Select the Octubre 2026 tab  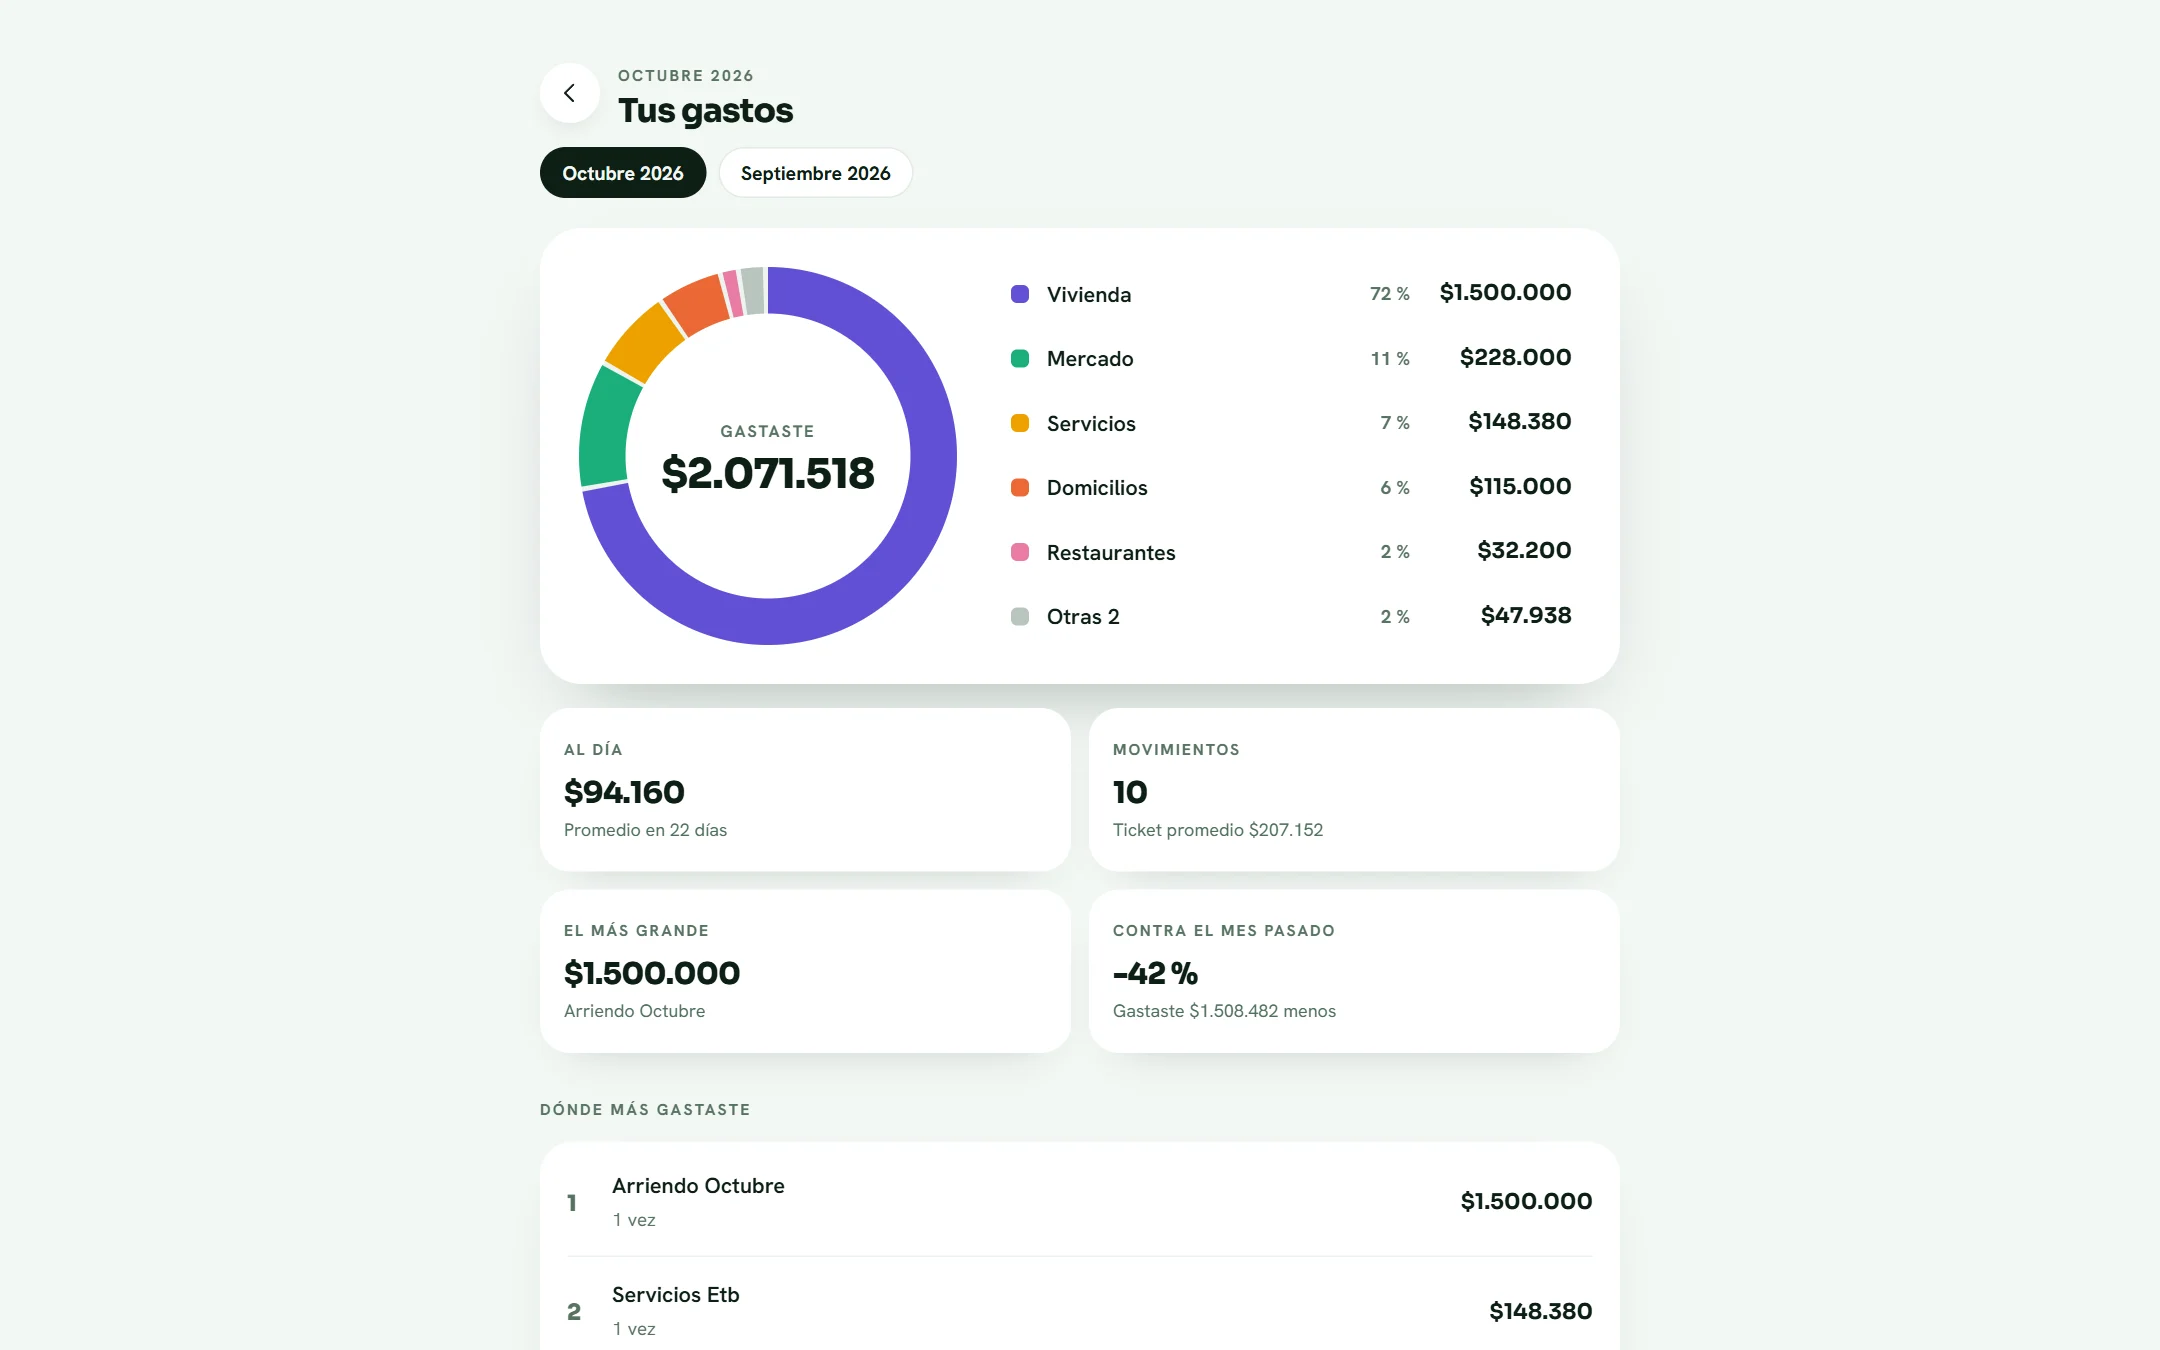coord(623,173)
